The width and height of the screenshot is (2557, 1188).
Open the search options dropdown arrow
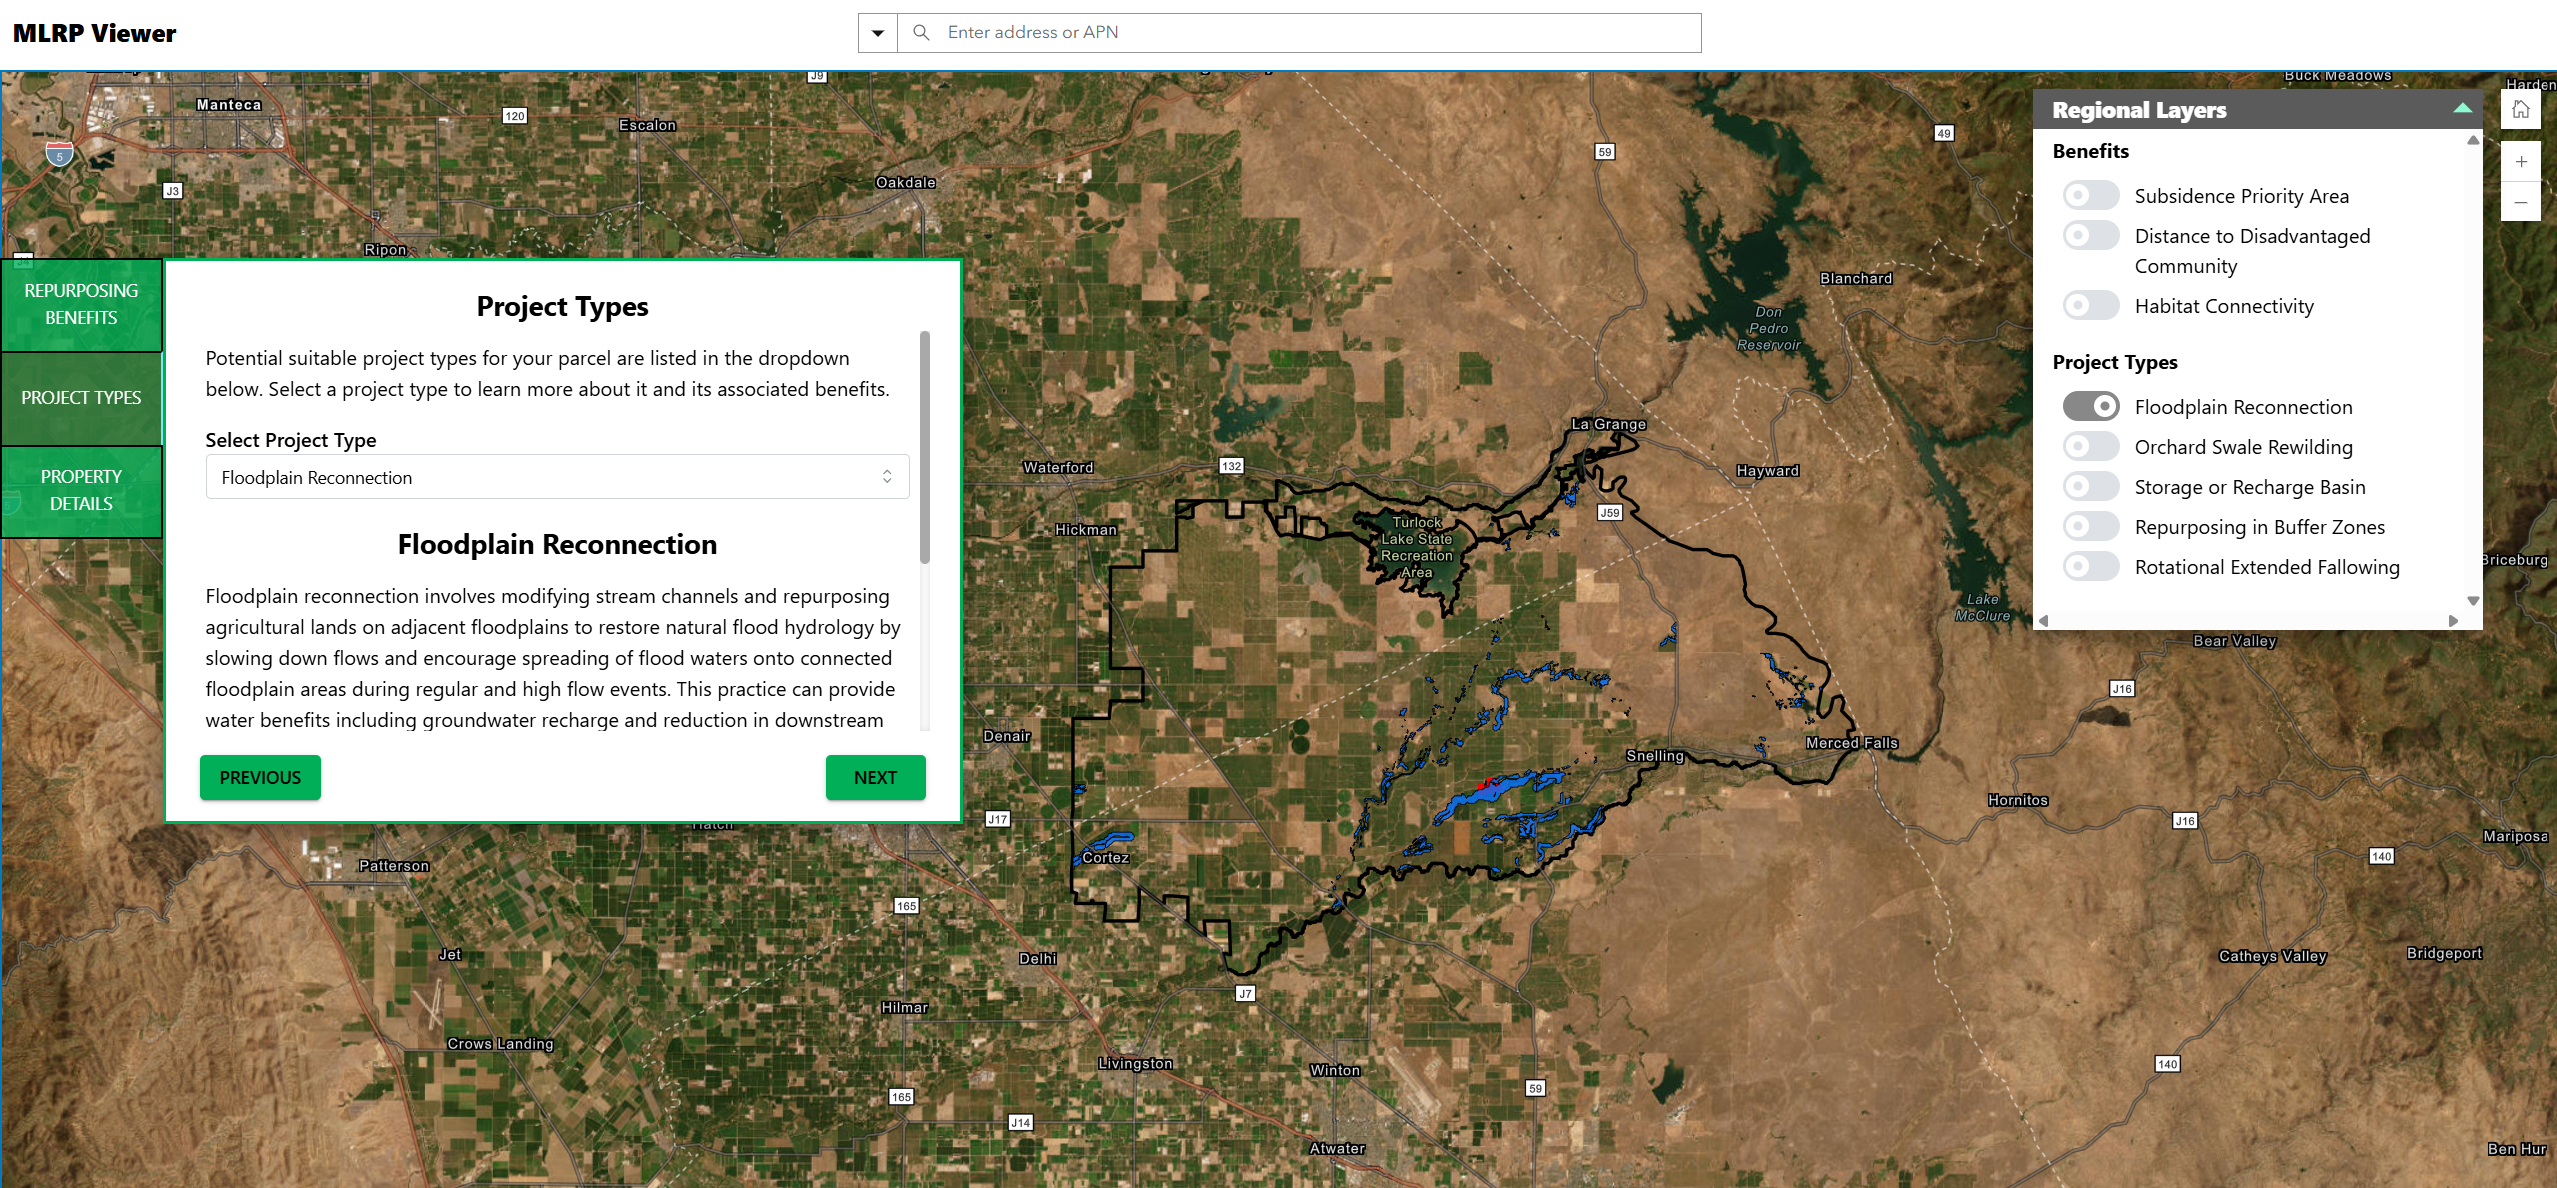(876, 31)
